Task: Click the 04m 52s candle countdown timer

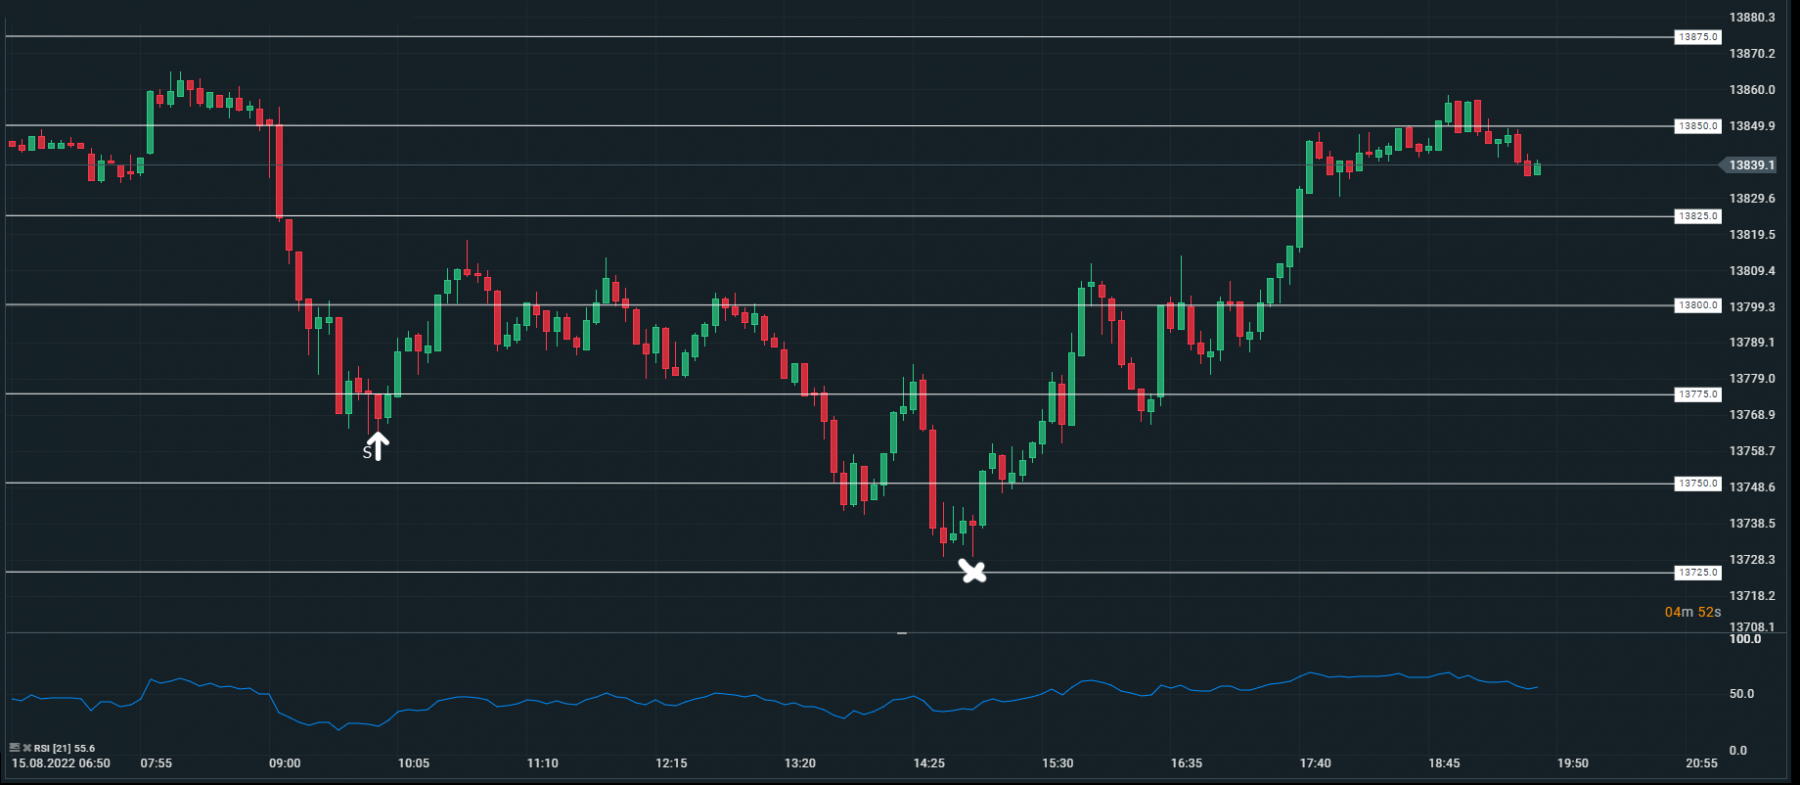Action: pos(1692,612)
